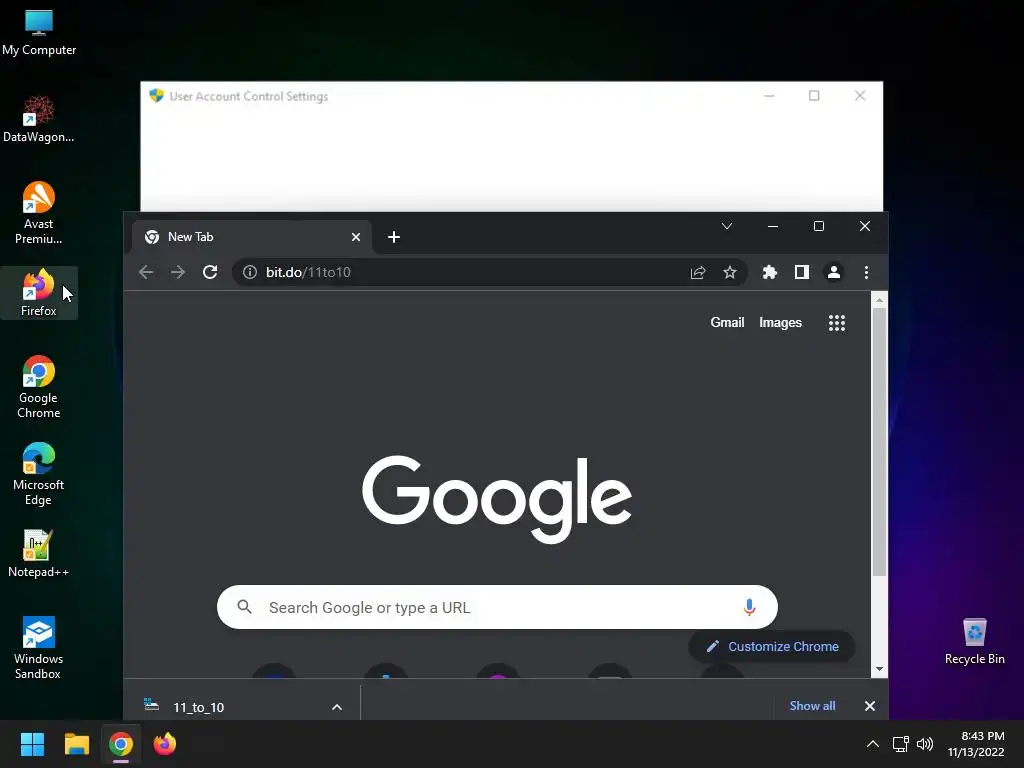The image size is (1024, 768).
Task: Minimize the Chrome window
Action: pos(773,226)
